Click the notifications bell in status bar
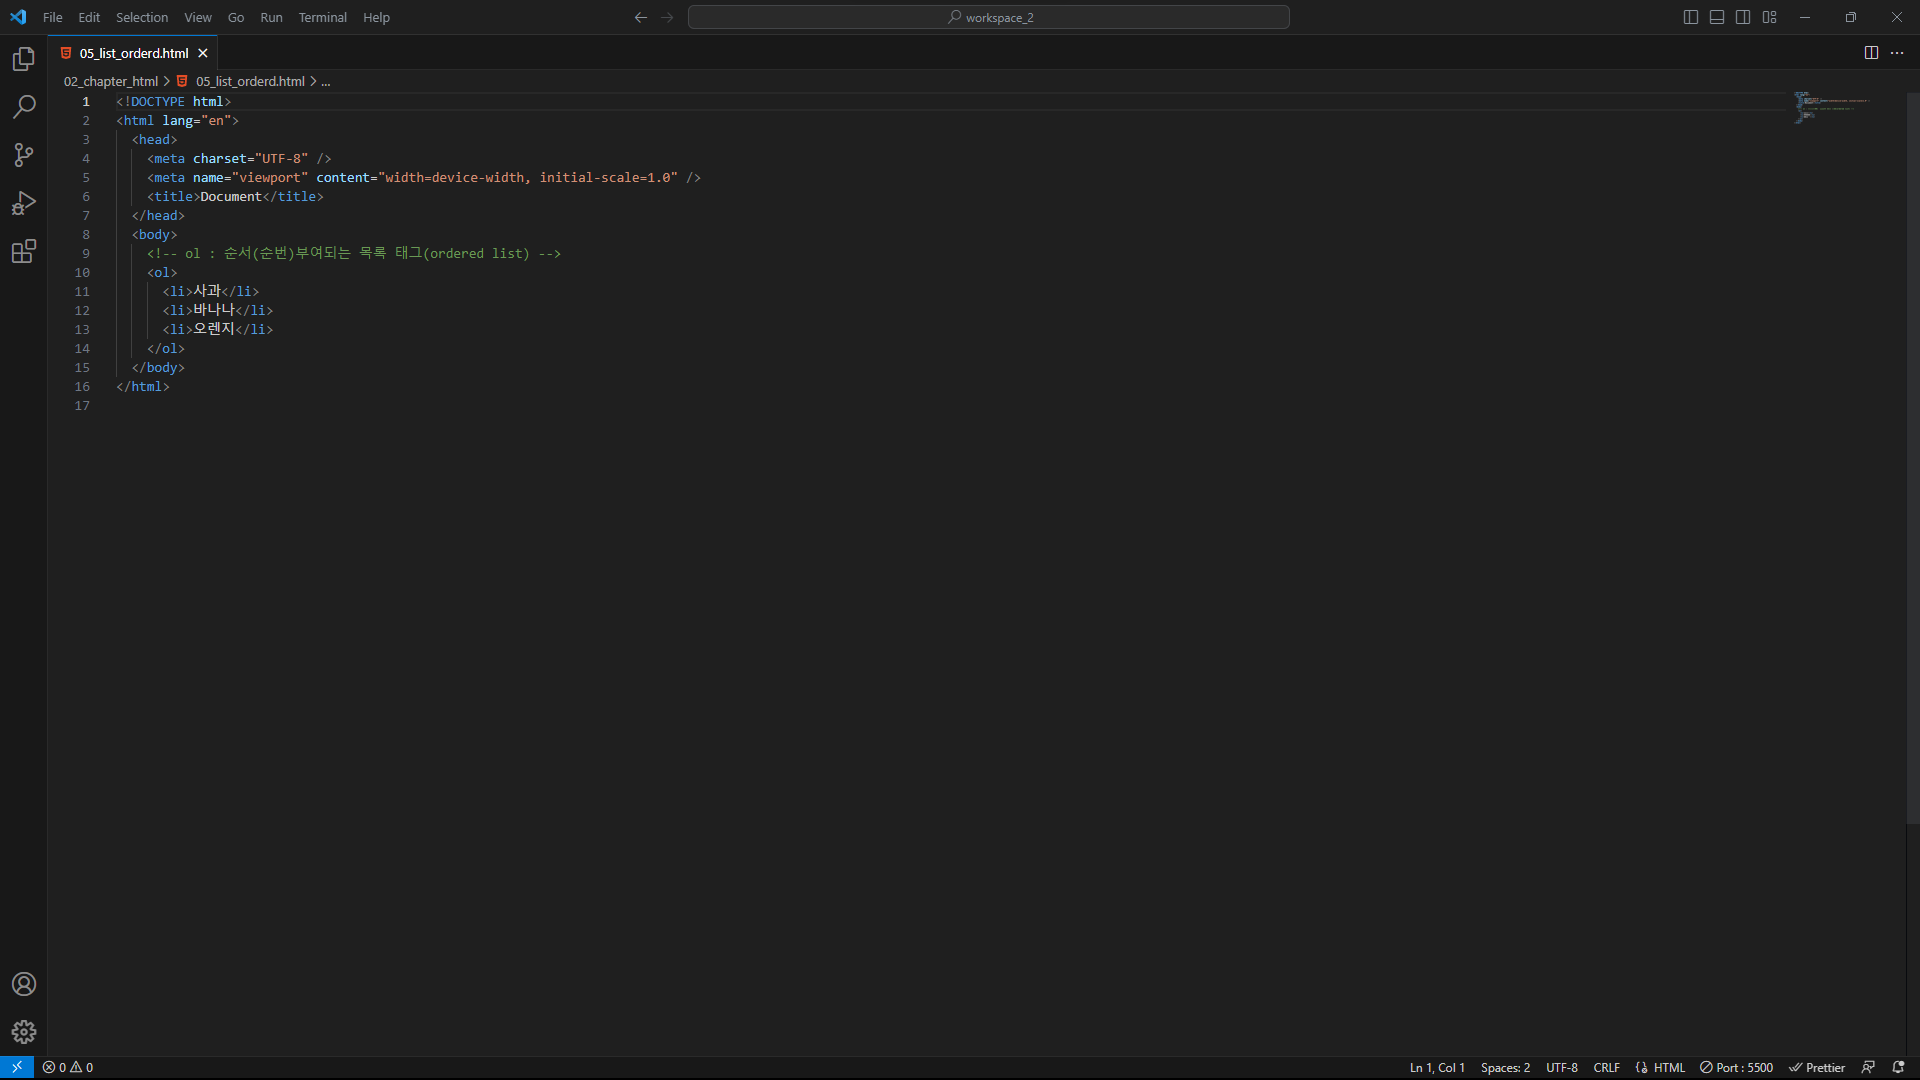The width and height of the screenshot is (1920, 1080). (x=1898, y=1067)
